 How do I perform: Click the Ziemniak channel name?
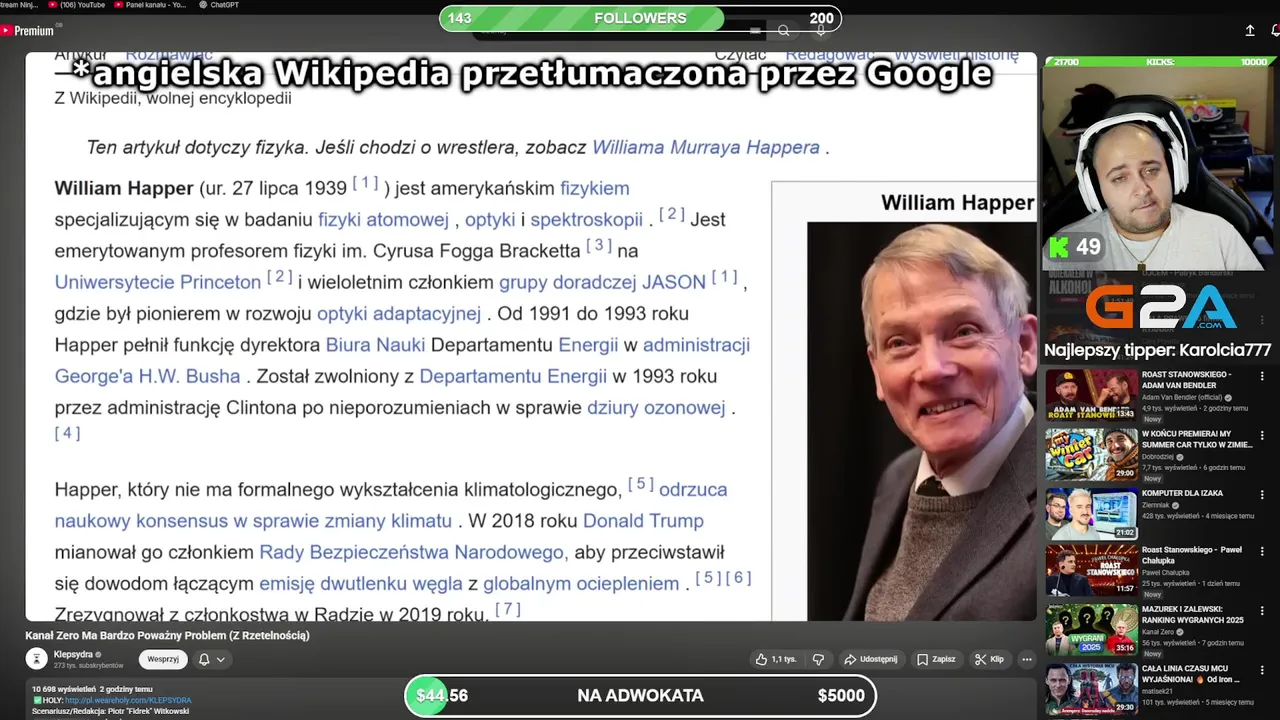click(x=1158, y=505)
